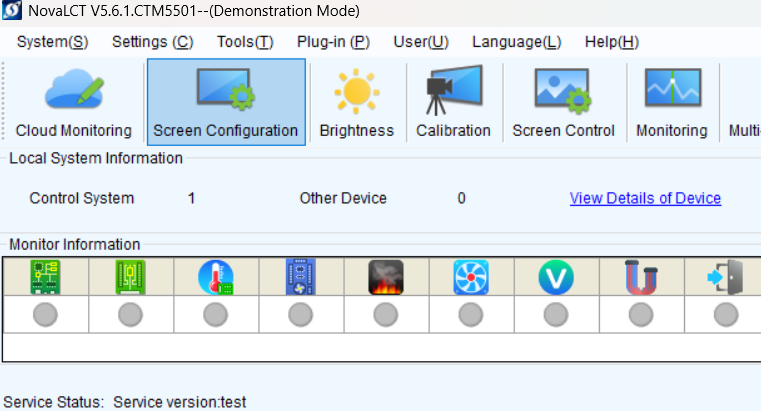Click the NovaLCT V5.6.1 title text
The image size is (761, 411).
click(x=194, y=11)
